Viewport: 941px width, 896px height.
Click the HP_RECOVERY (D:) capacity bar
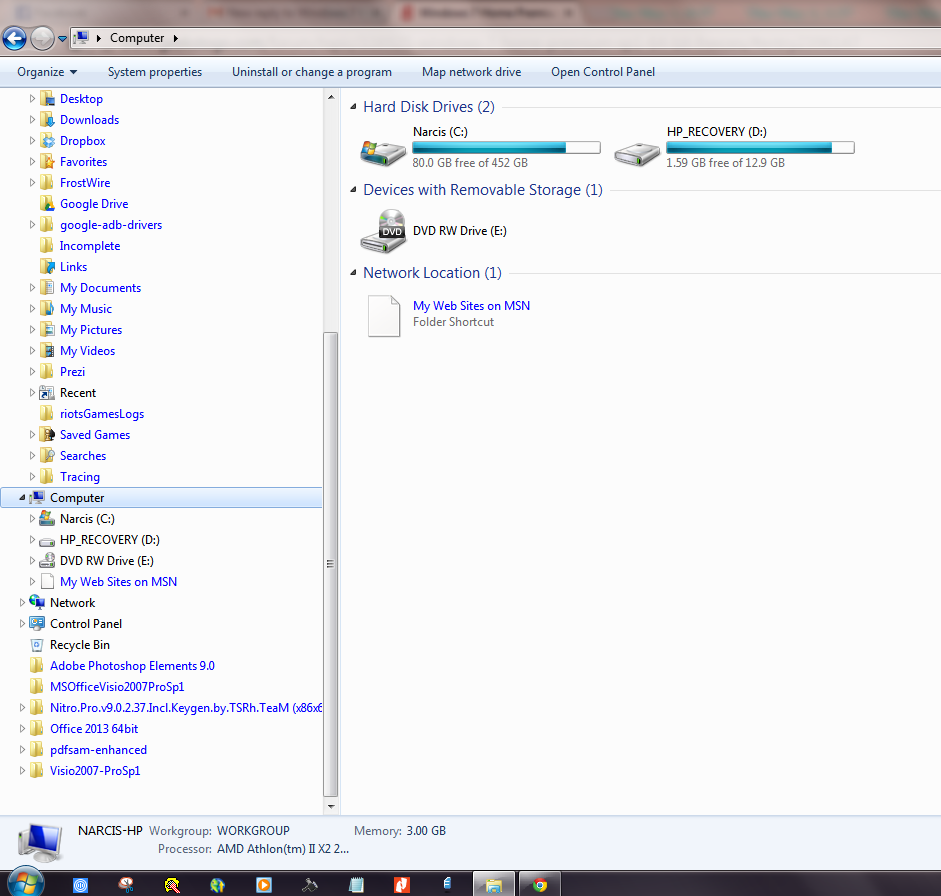pos(760,148)
